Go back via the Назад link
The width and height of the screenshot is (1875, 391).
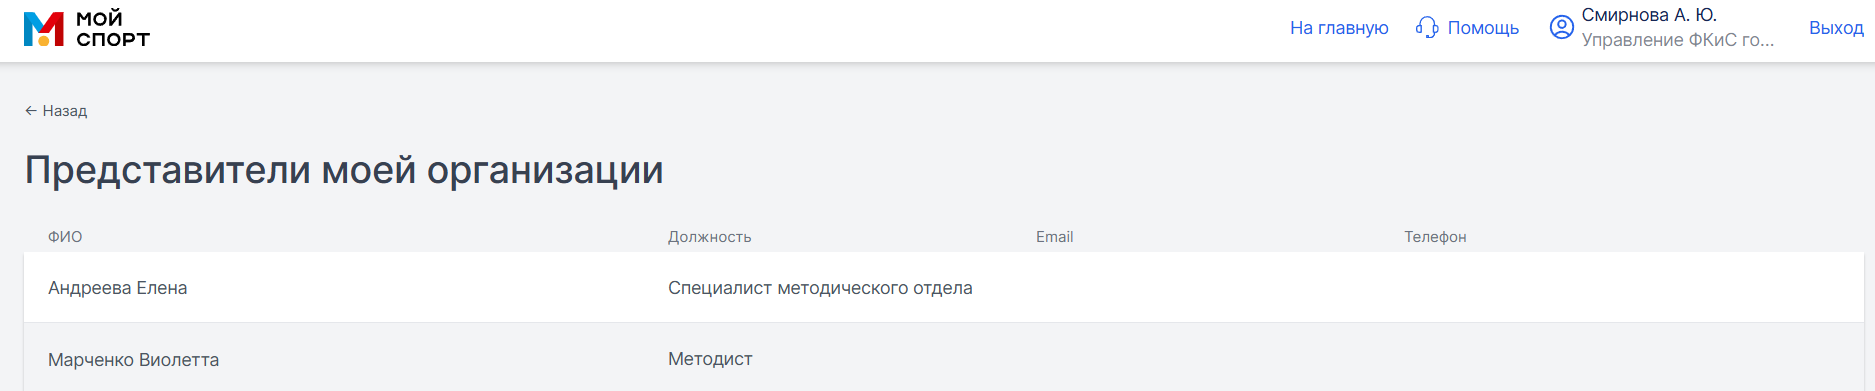click(x=65, y=111)
